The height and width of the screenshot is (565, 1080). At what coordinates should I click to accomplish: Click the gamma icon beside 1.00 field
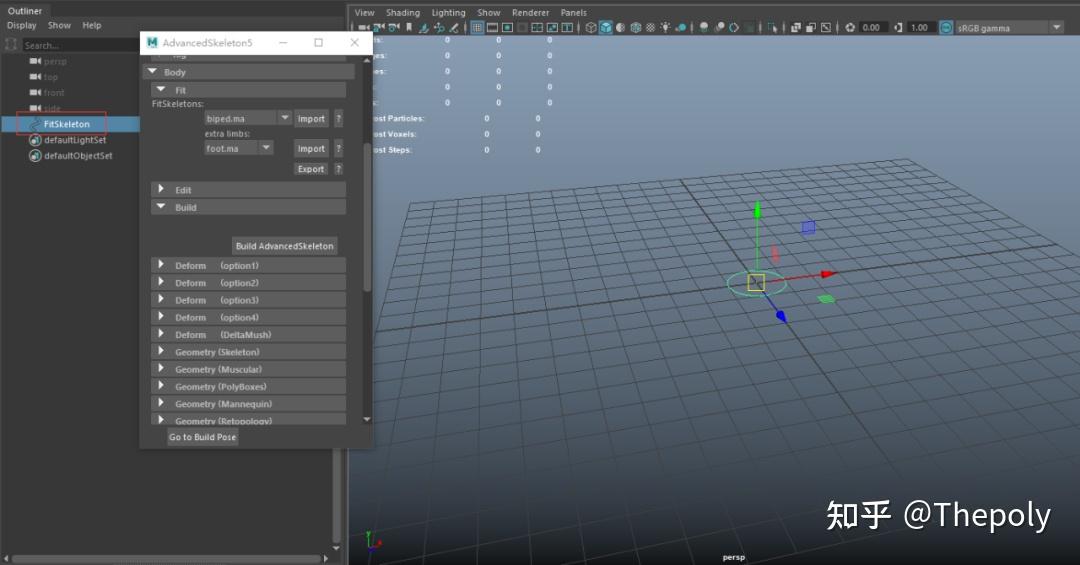coord(898,28)
